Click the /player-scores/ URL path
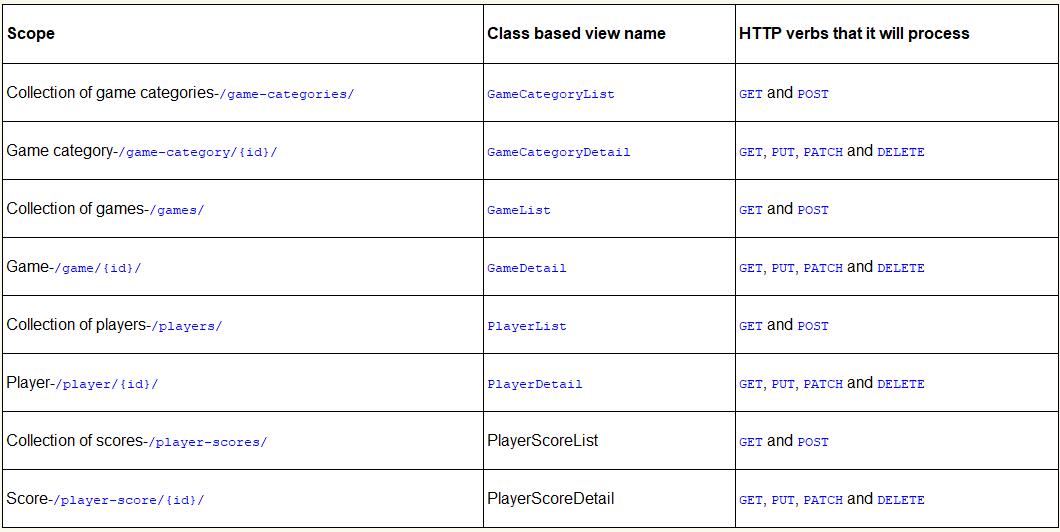The image size is (1060, 532). point(208,442)
